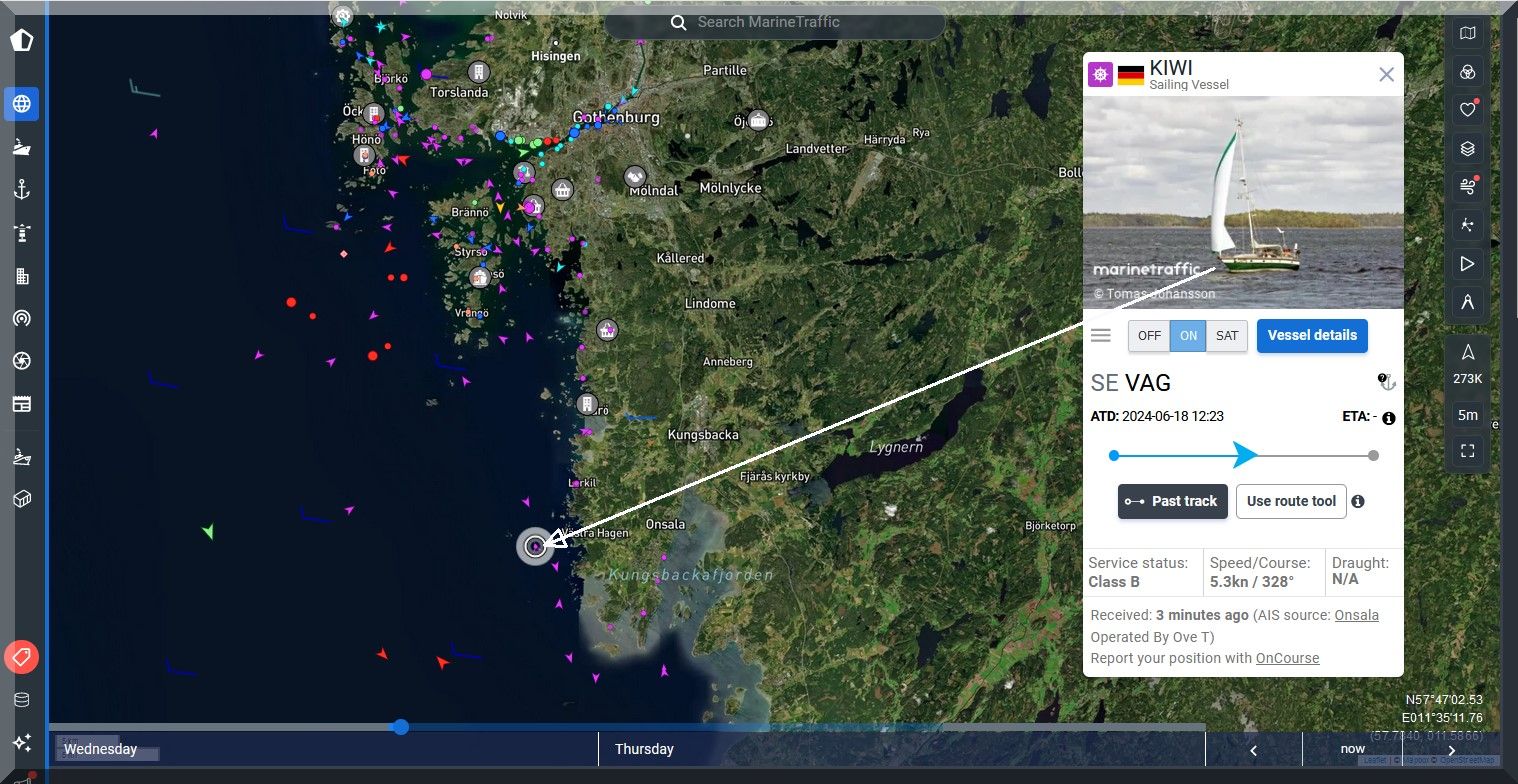Open the wind weather layer icon
The width and height of the screenshot is (1518, 784).
click(x=1467, y=187)
